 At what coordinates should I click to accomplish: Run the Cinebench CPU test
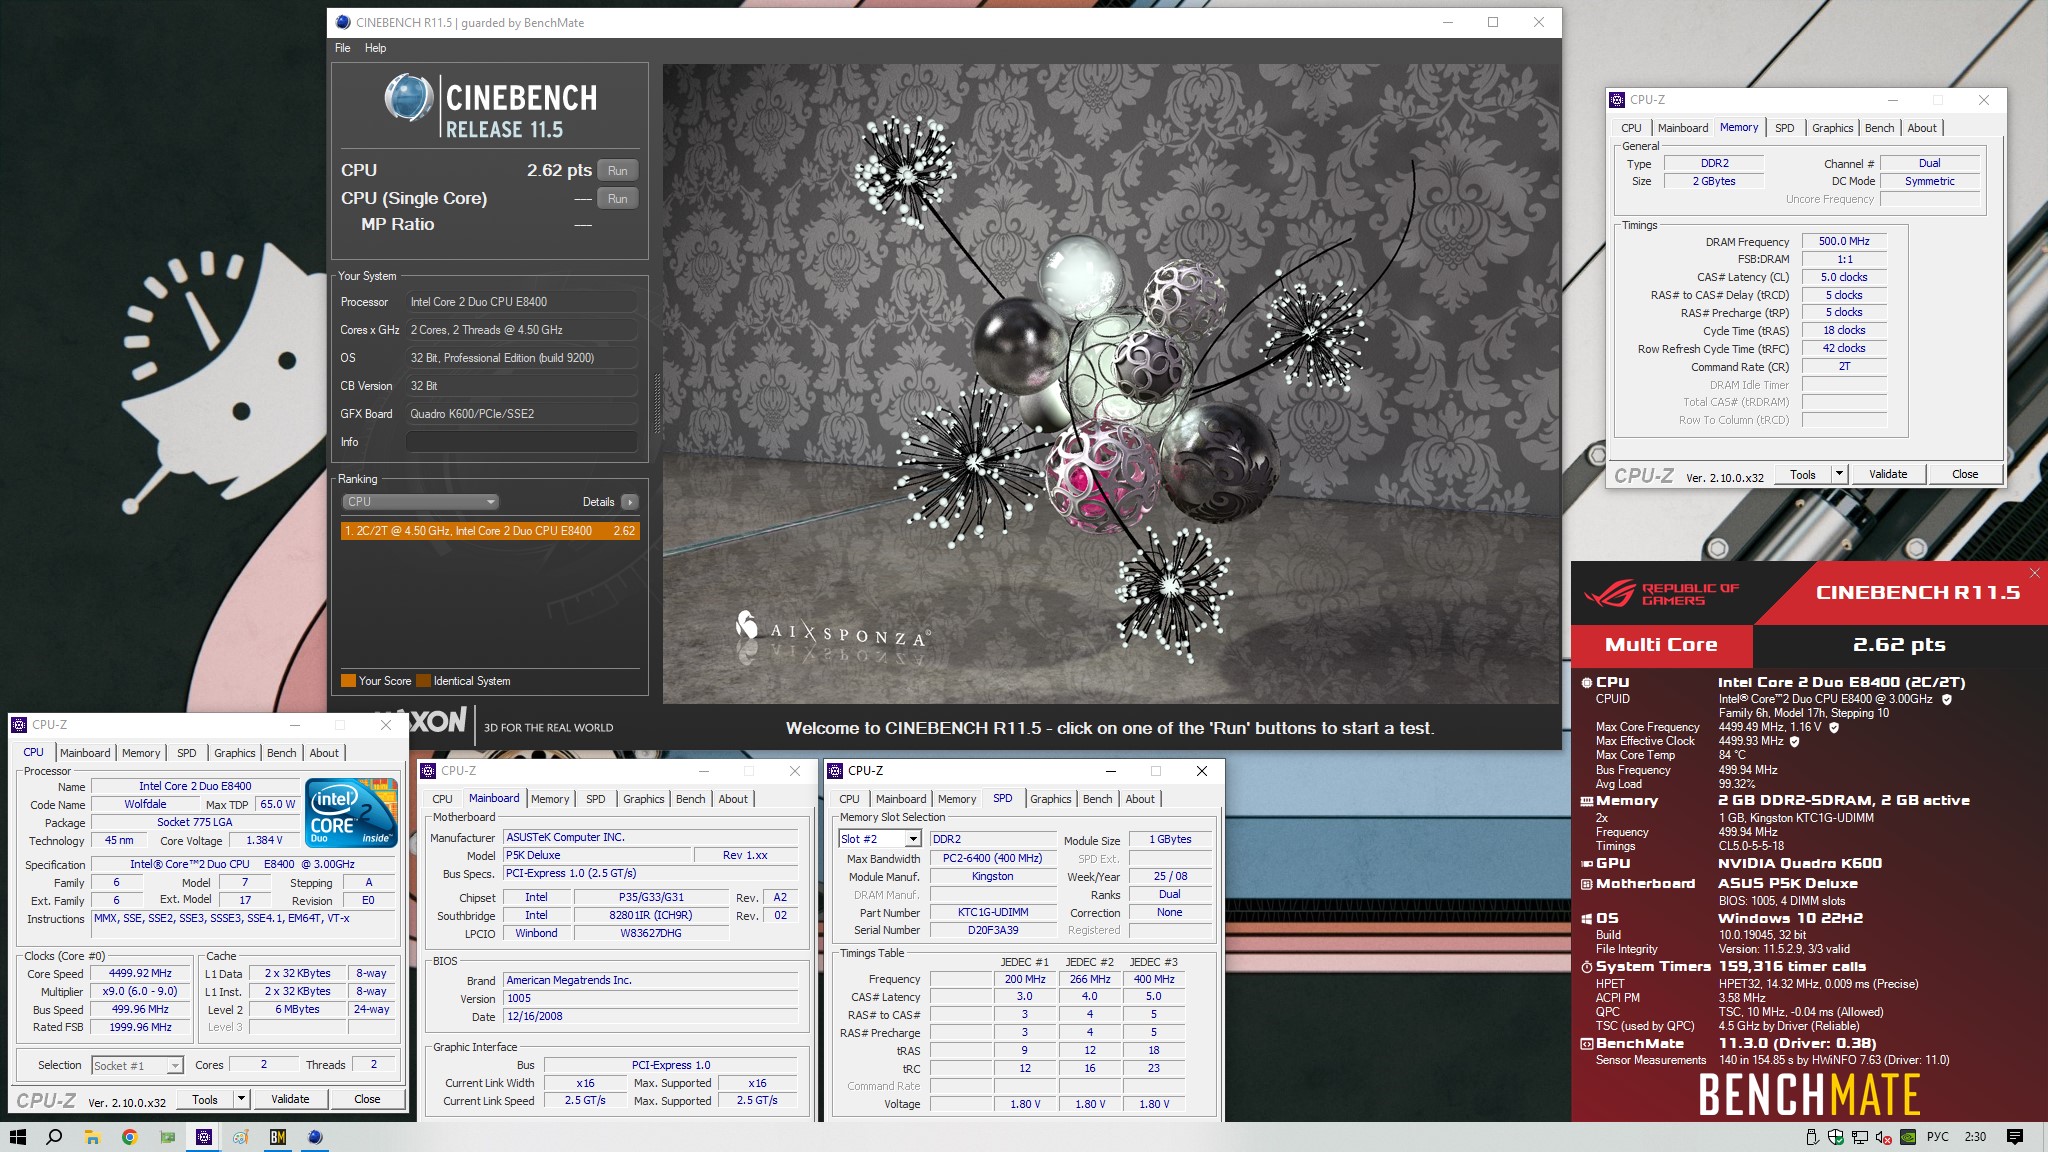617,170
